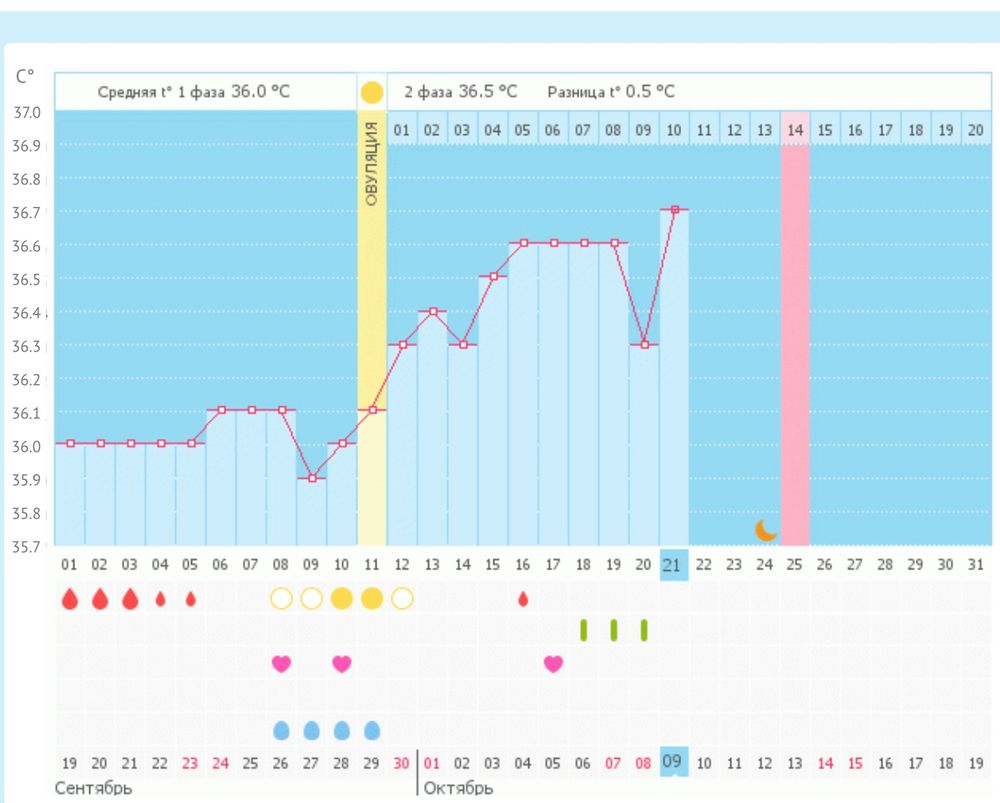Screen dimensions: 1000x803
Task: Select the 36.1 data point in the ovulation column
Action: click(372, 409)
